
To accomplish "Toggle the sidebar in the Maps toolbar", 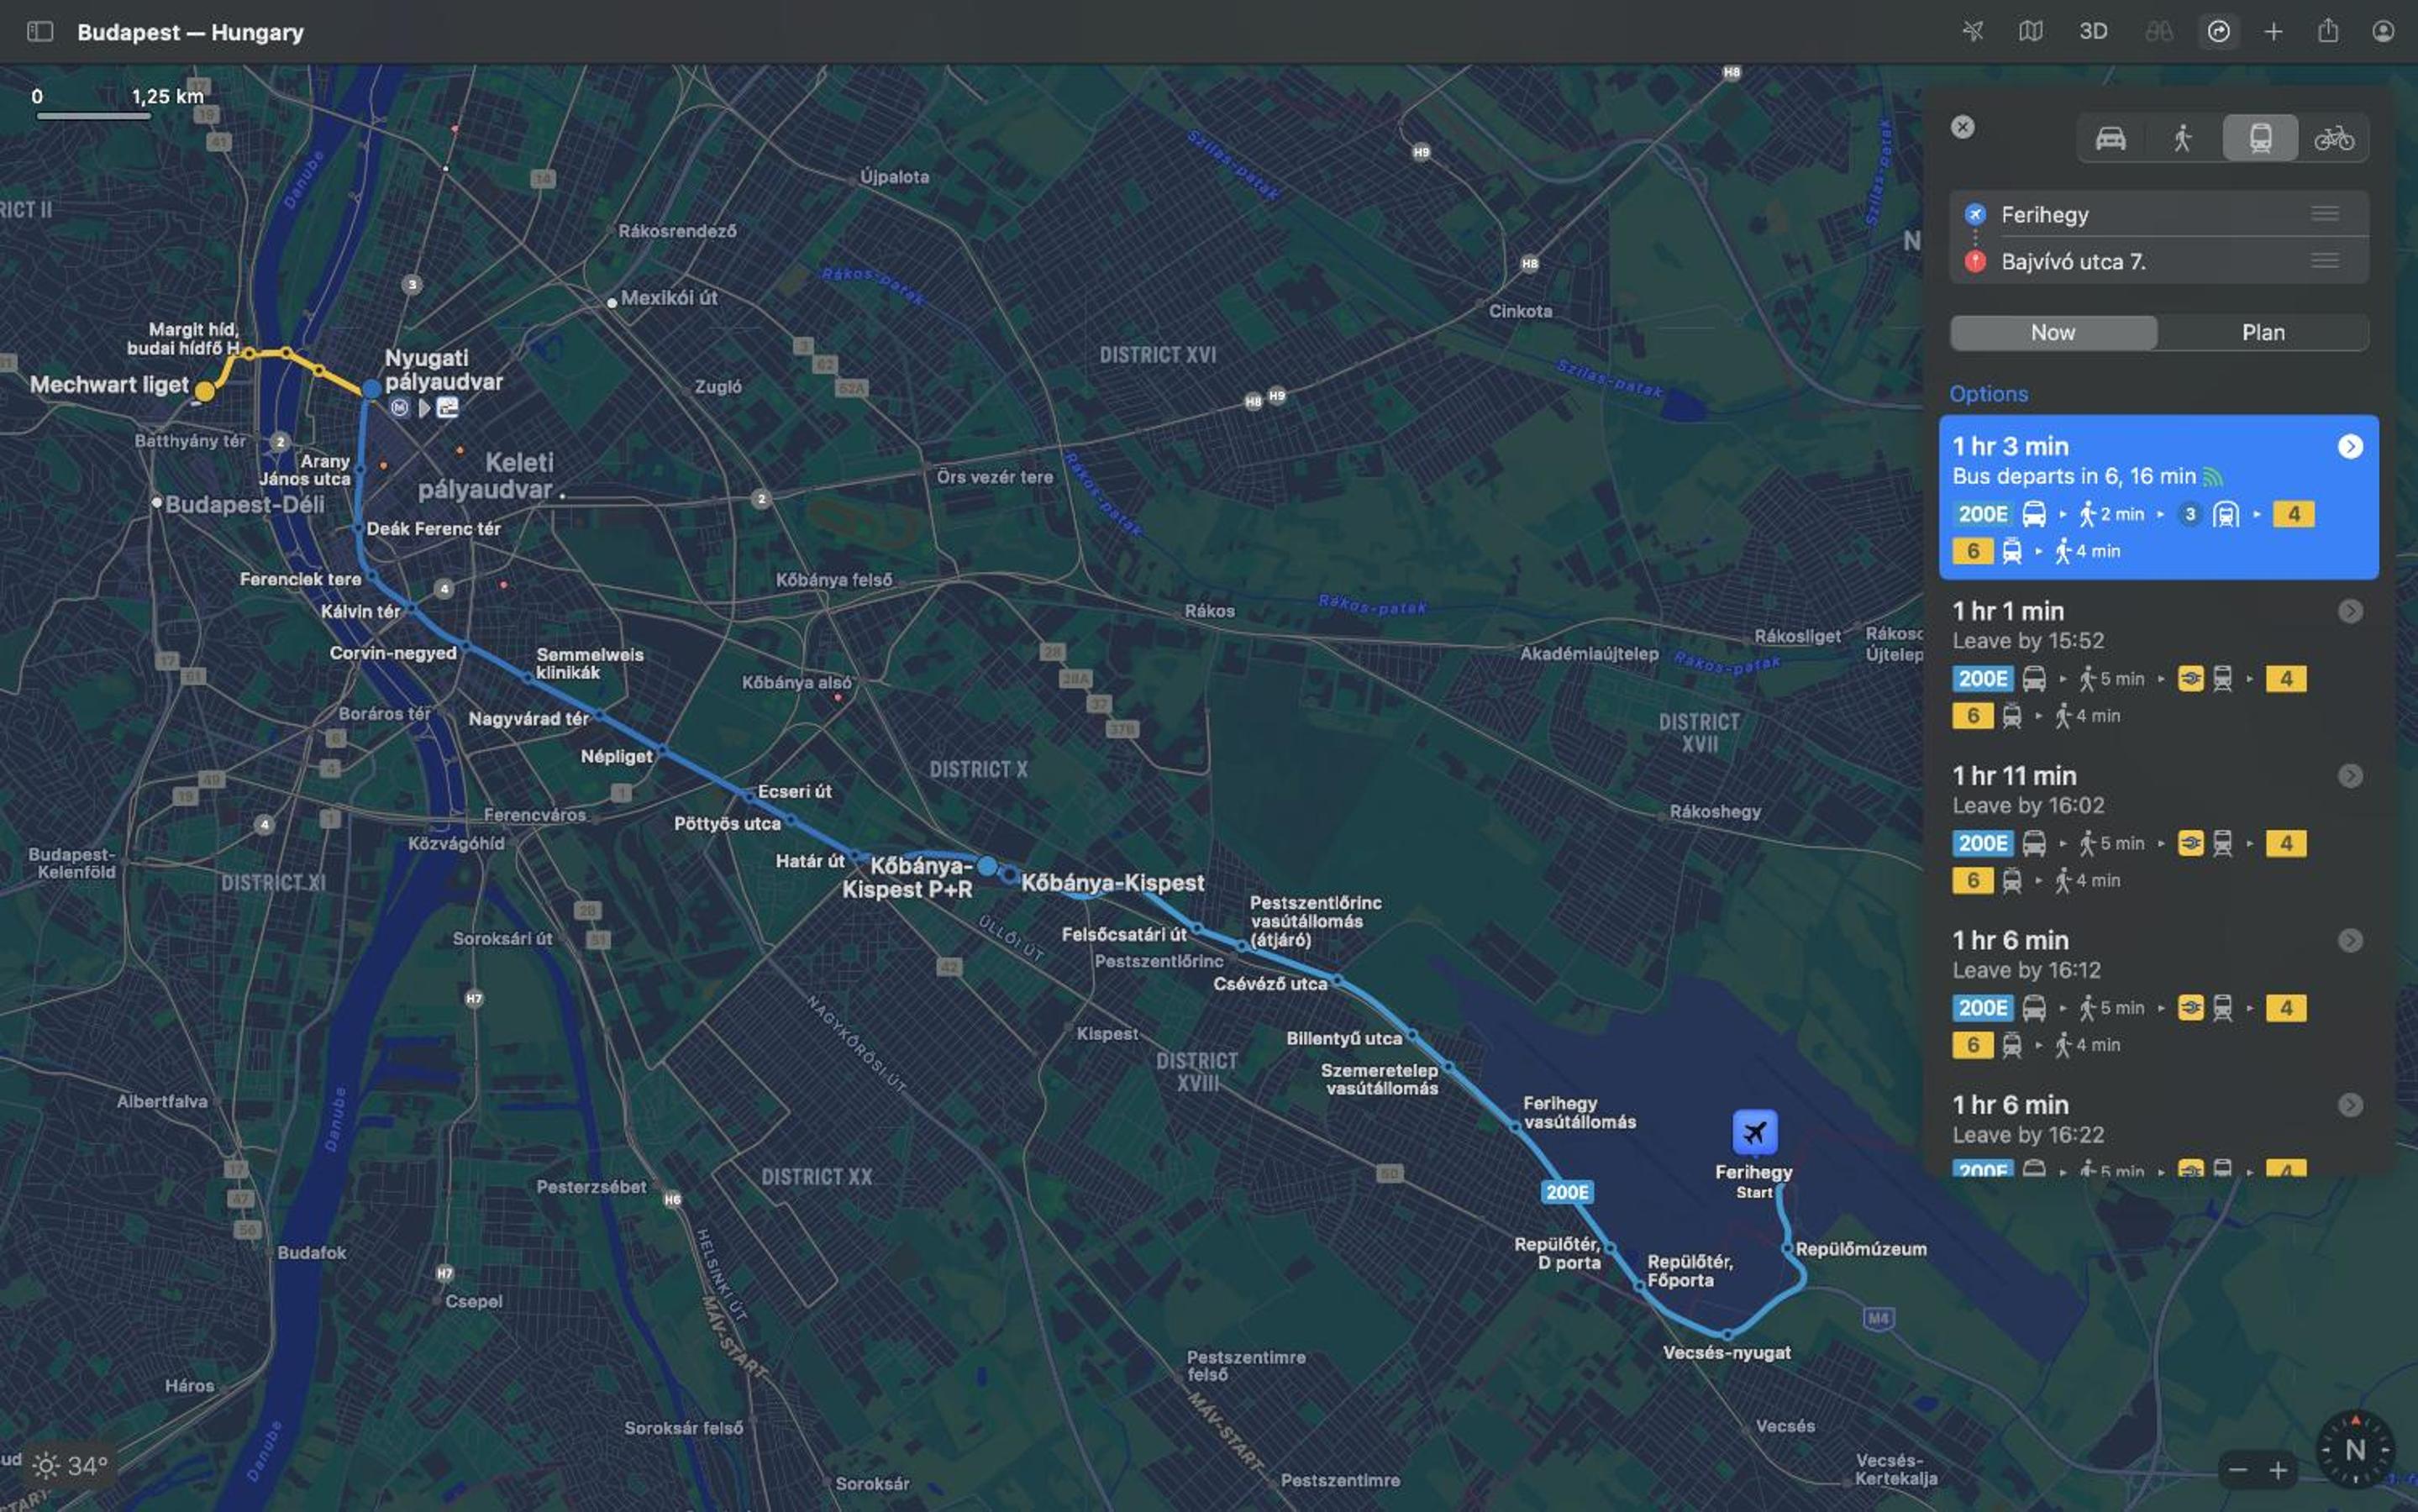I will 40,32.
